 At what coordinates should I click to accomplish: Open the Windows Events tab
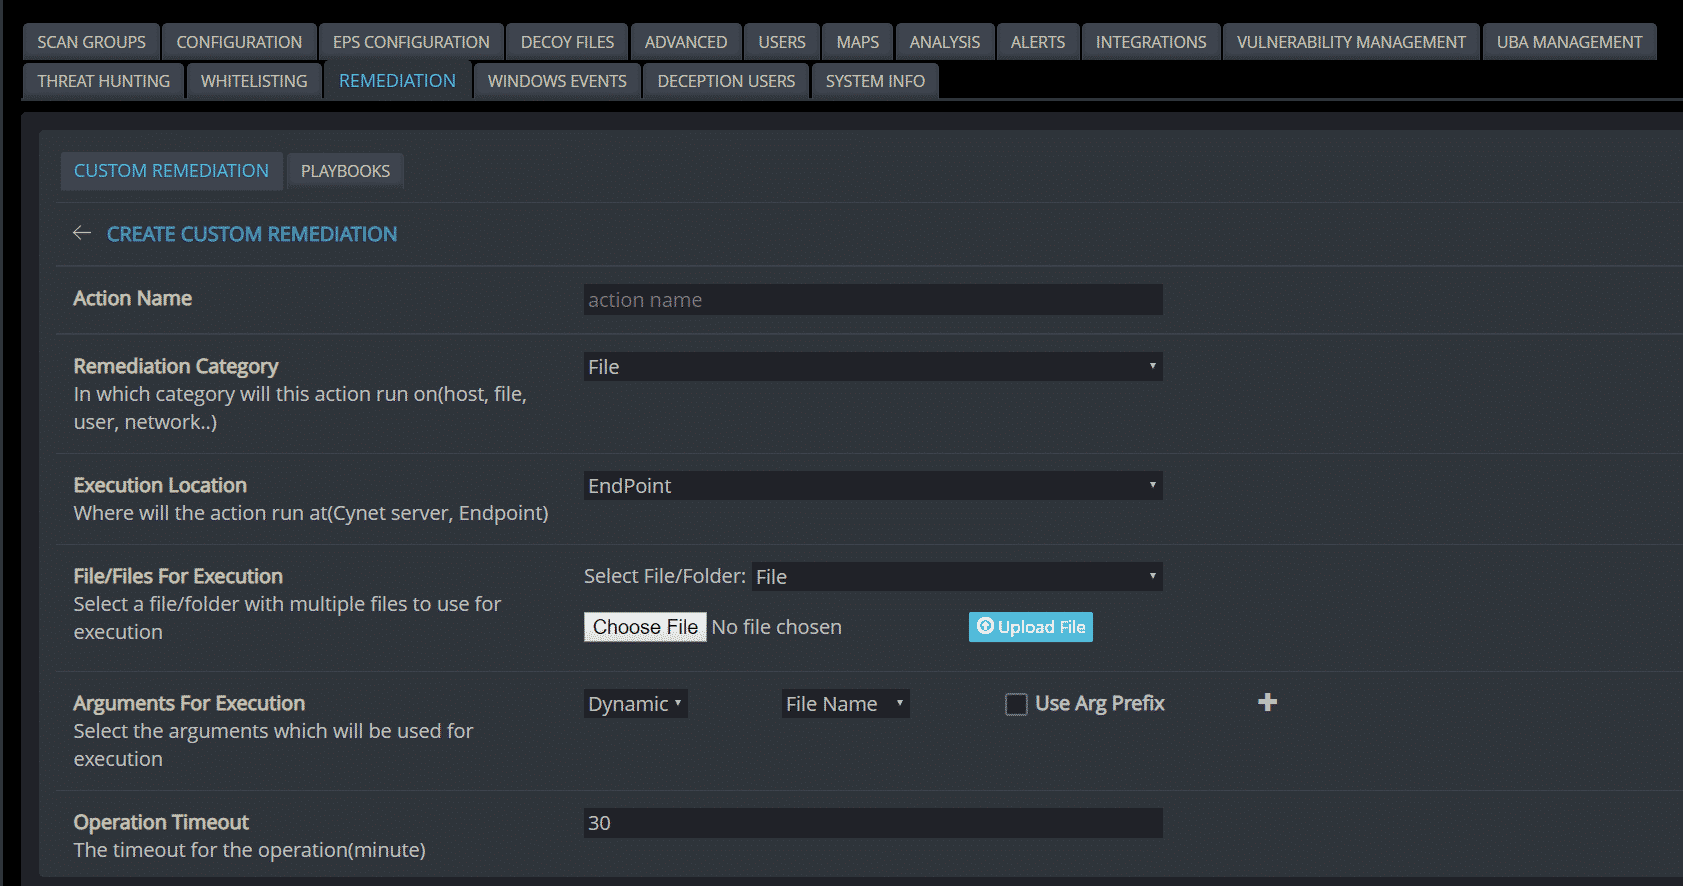(557, 81)
